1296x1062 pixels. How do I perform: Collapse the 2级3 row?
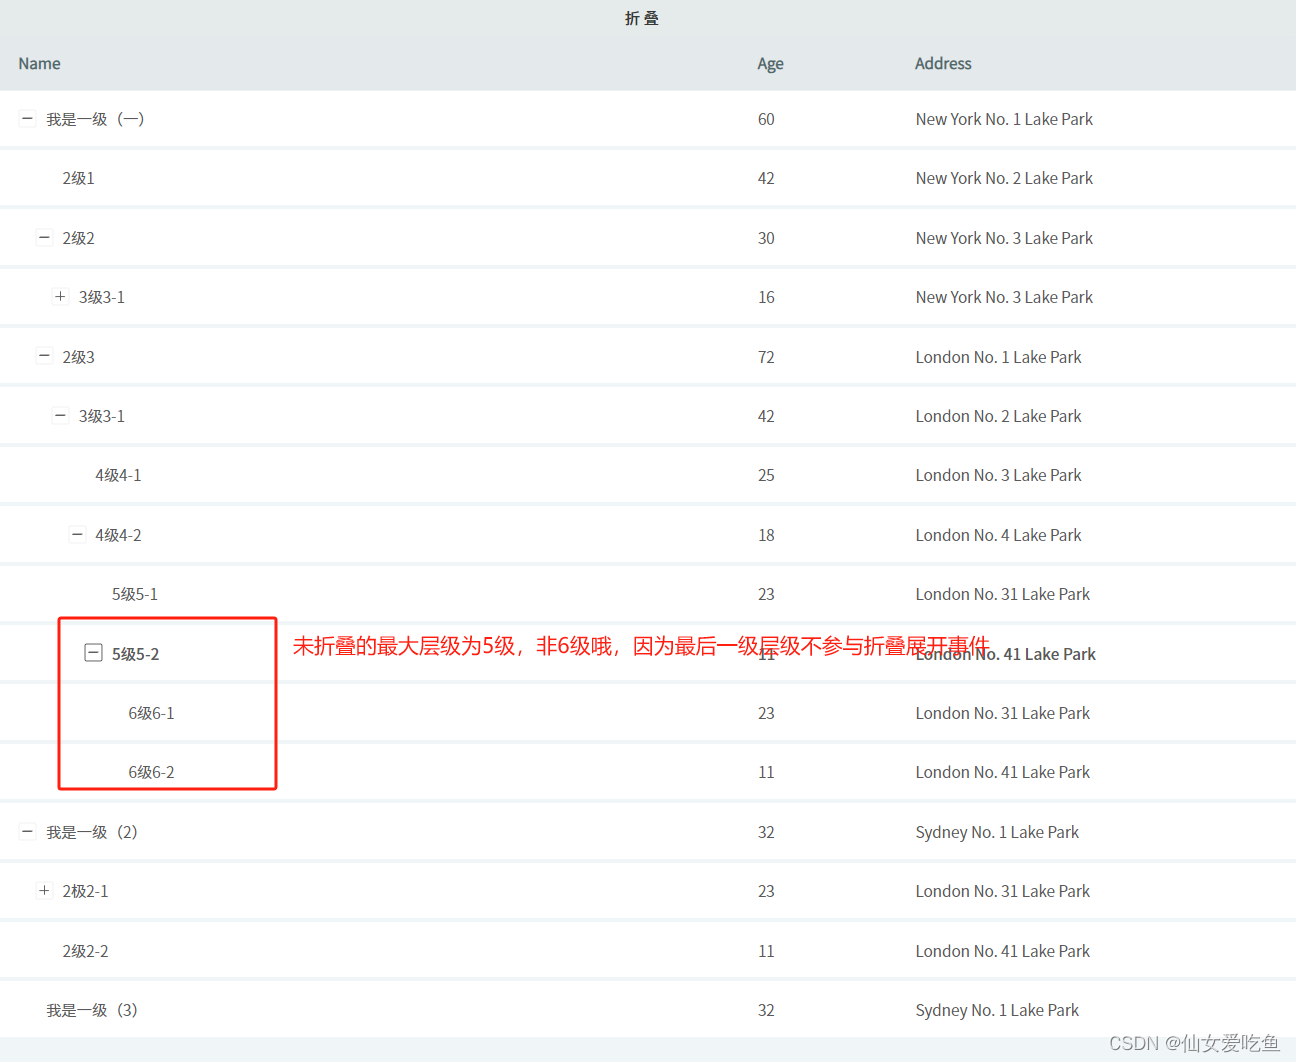click(44, 355)
